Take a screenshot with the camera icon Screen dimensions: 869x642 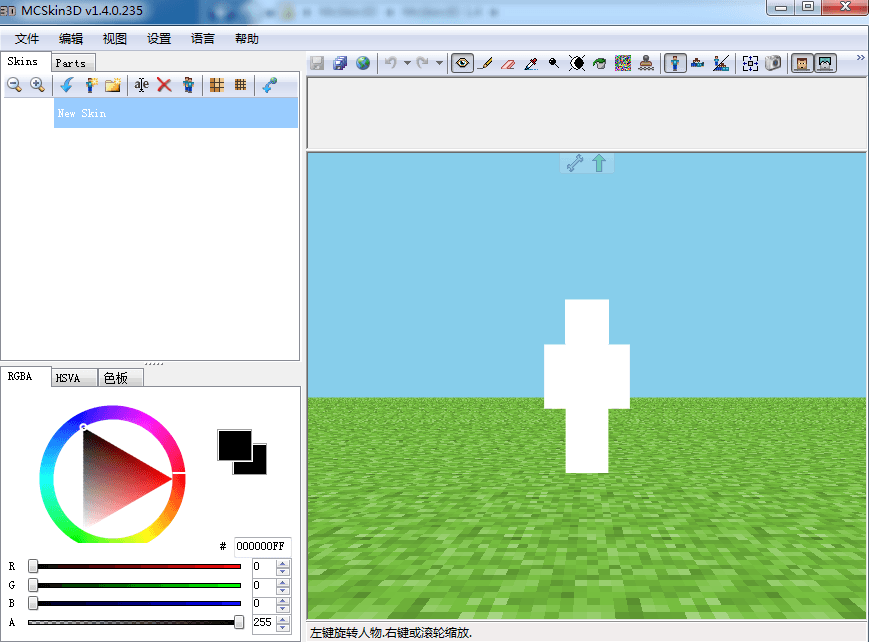pos(773,63)
